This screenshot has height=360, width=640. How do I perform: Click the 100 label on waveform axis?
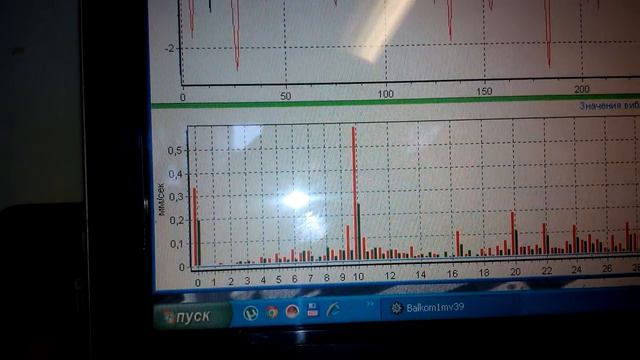pyautogui.click(x=385, y=94)
